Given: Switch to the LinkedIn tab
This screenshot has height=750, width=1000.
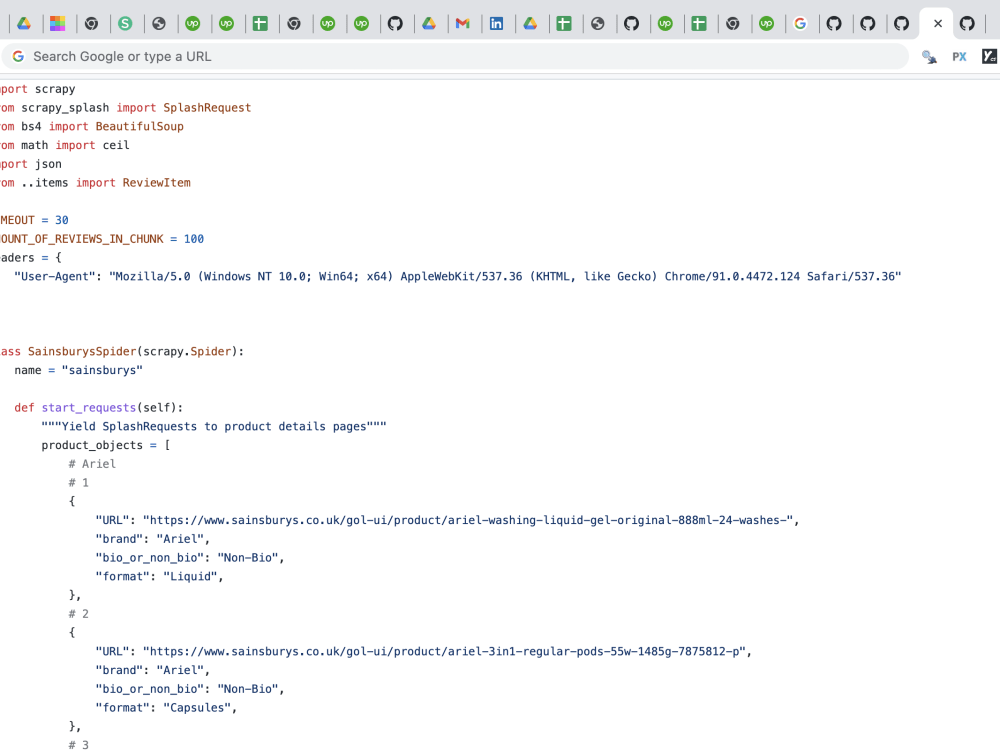Looking at the screenshot, I should tap(496, 24).
